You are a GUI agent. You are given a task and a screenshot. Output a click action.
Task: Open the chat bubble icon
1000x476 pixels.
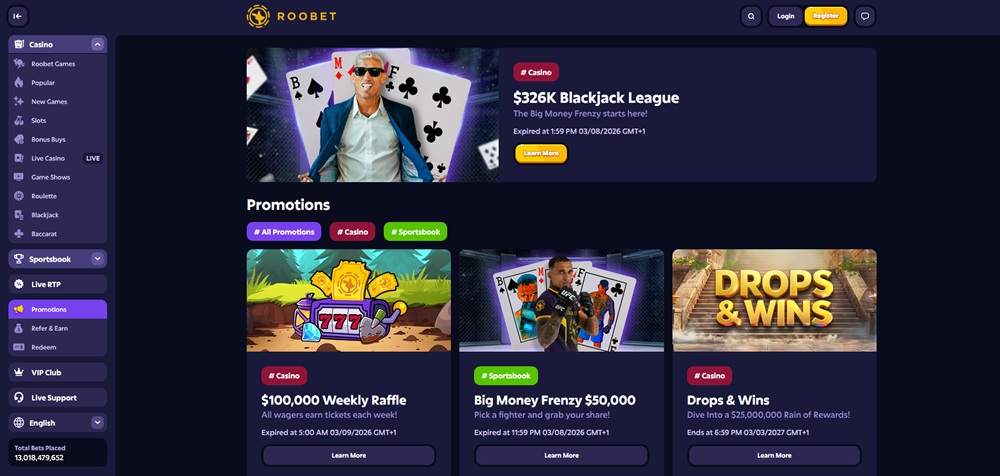click(x=865, y=16)
